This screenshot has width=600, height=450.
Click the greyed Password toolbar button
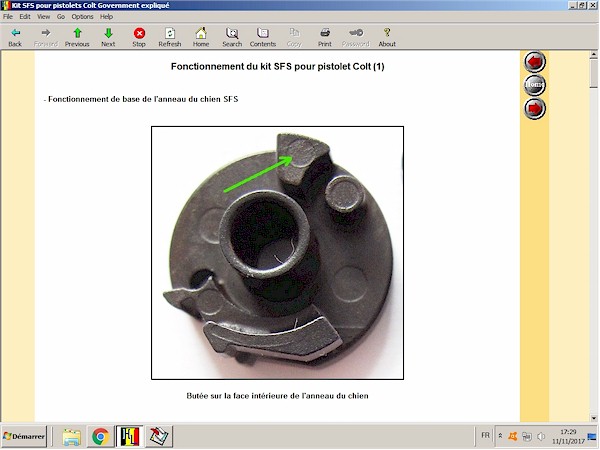click(x=355, y=37)
